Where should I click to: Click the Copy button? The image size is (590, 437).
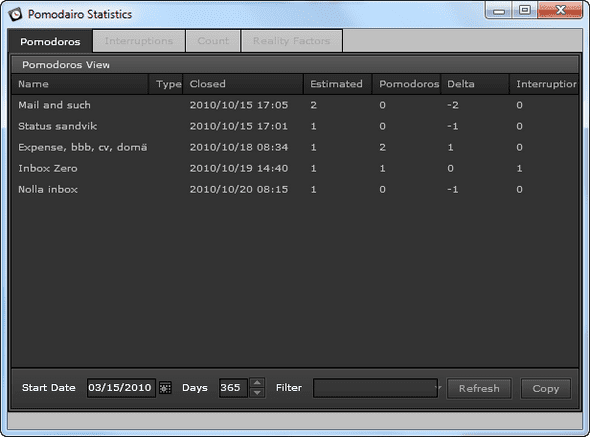pyautogui.click(x=546, y=388)
